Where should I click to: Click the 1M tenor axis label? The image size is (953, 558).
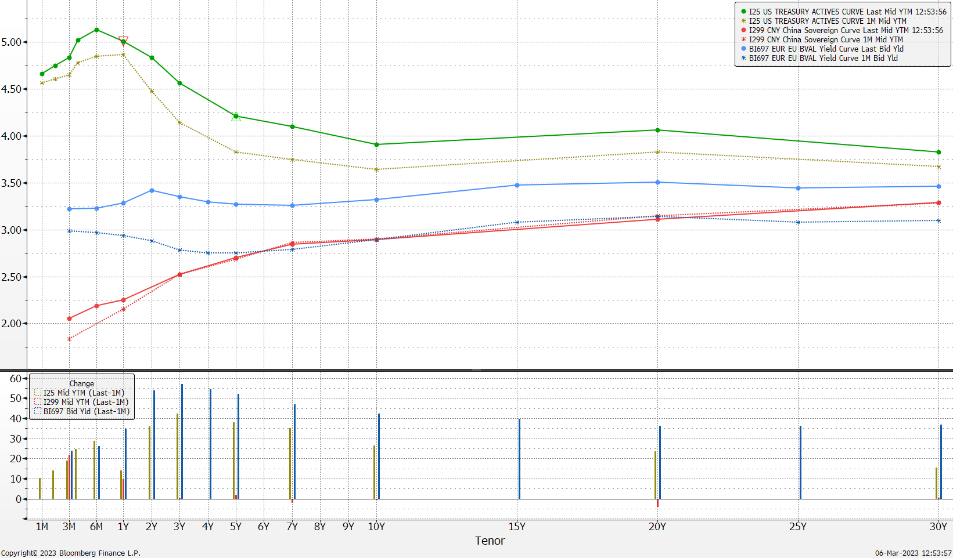tap(42, 526)
